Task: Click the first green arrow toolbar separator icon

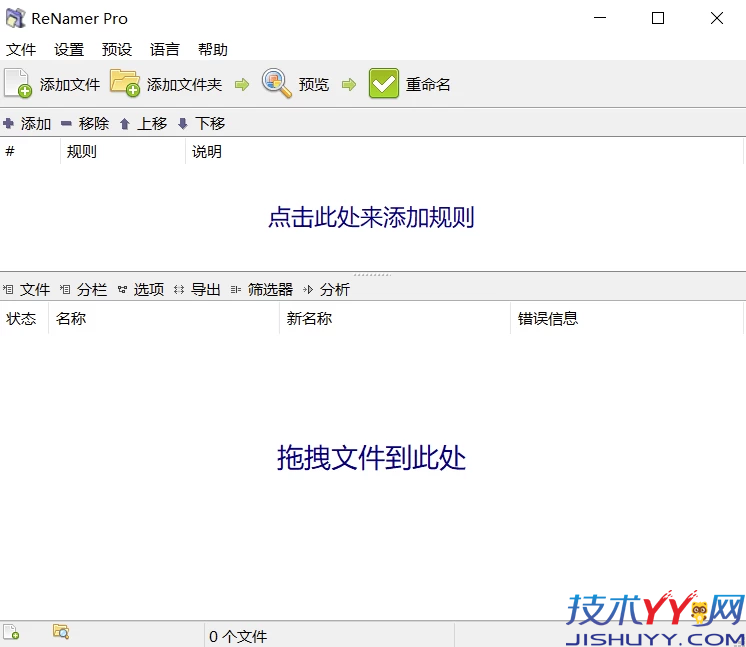Action: pyautogui.click(x=242, y=85)
